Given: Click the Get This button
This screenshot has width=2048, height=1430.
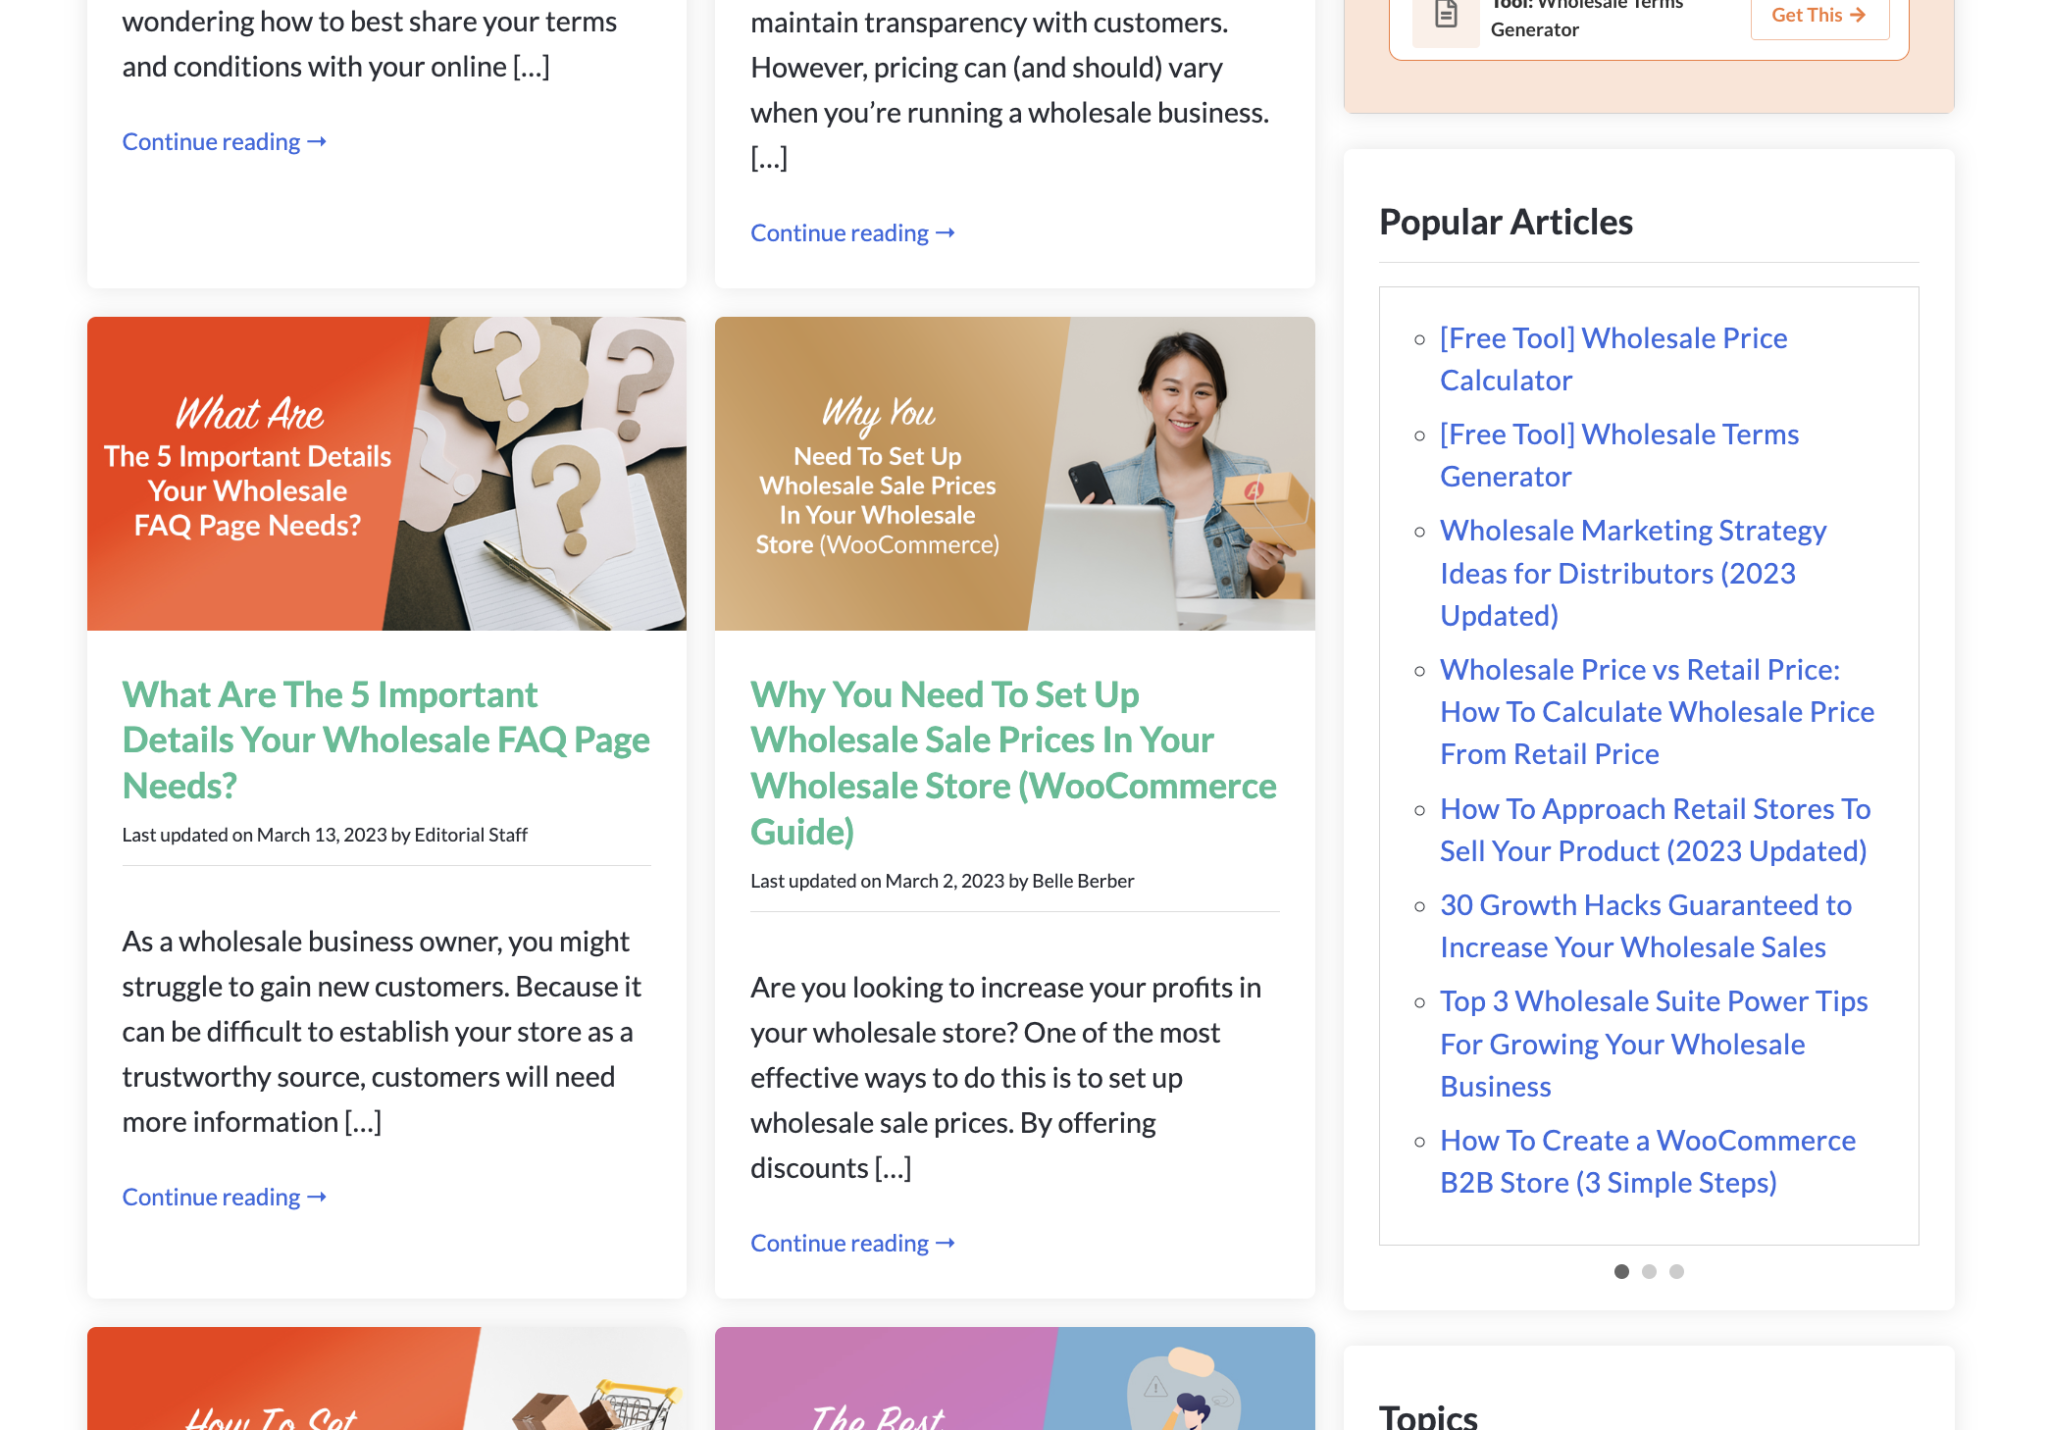Looking at the screenshot, I should [1819, 16].
